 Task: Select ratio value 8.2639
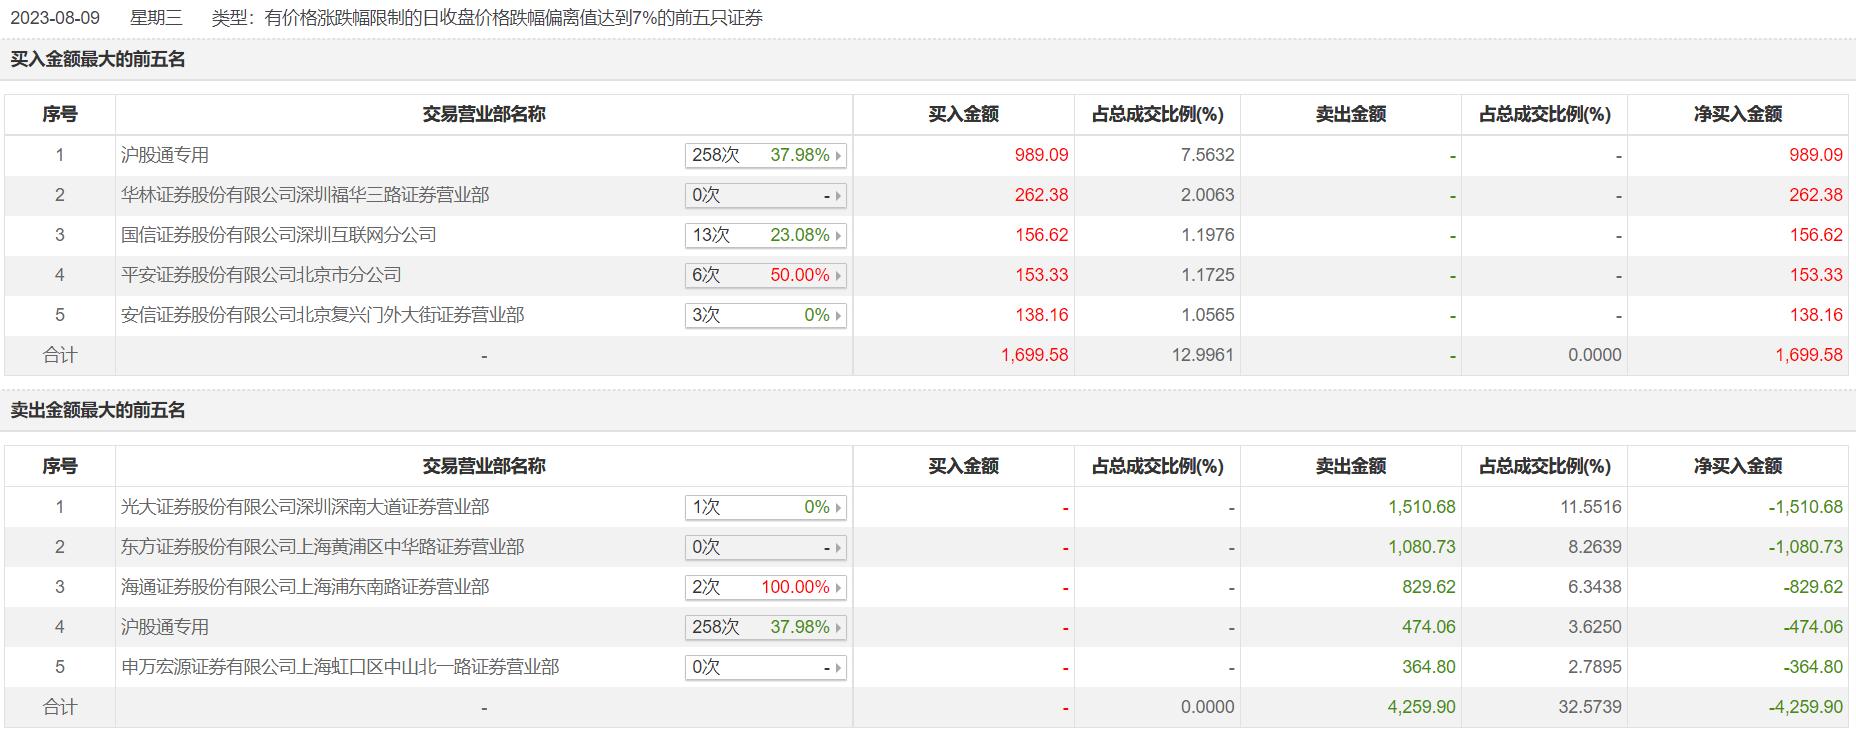1594,547
